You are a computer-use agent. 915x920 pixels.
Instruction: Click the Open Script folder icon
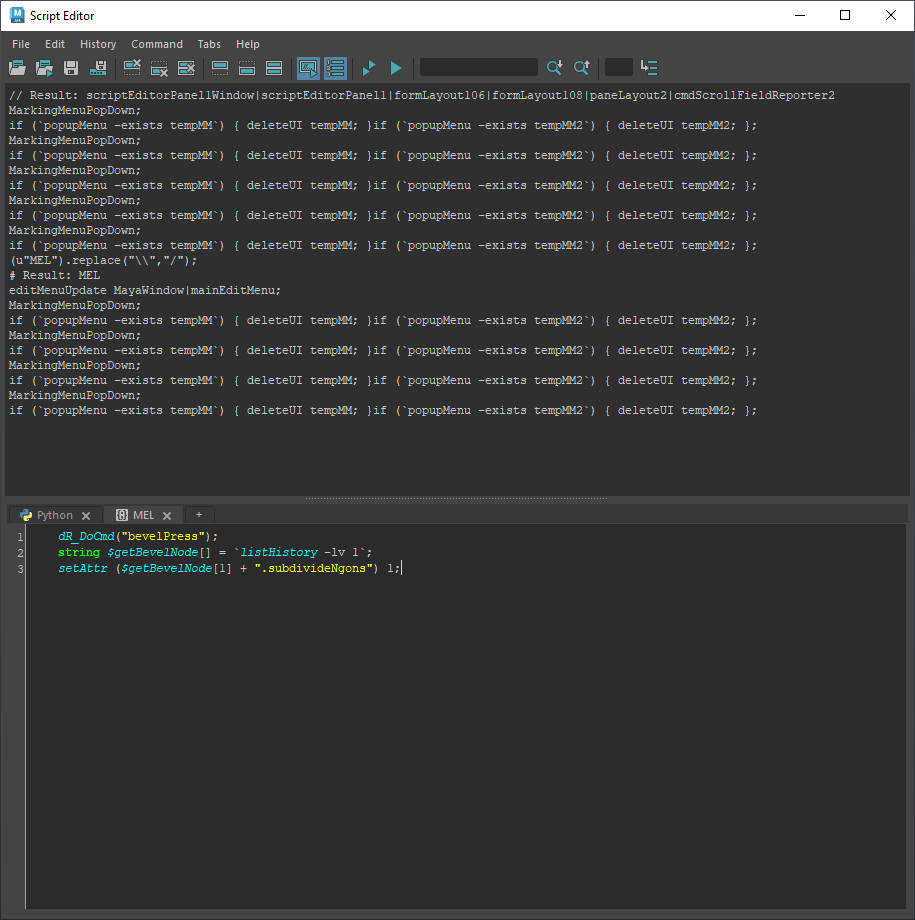coord(17,68)
